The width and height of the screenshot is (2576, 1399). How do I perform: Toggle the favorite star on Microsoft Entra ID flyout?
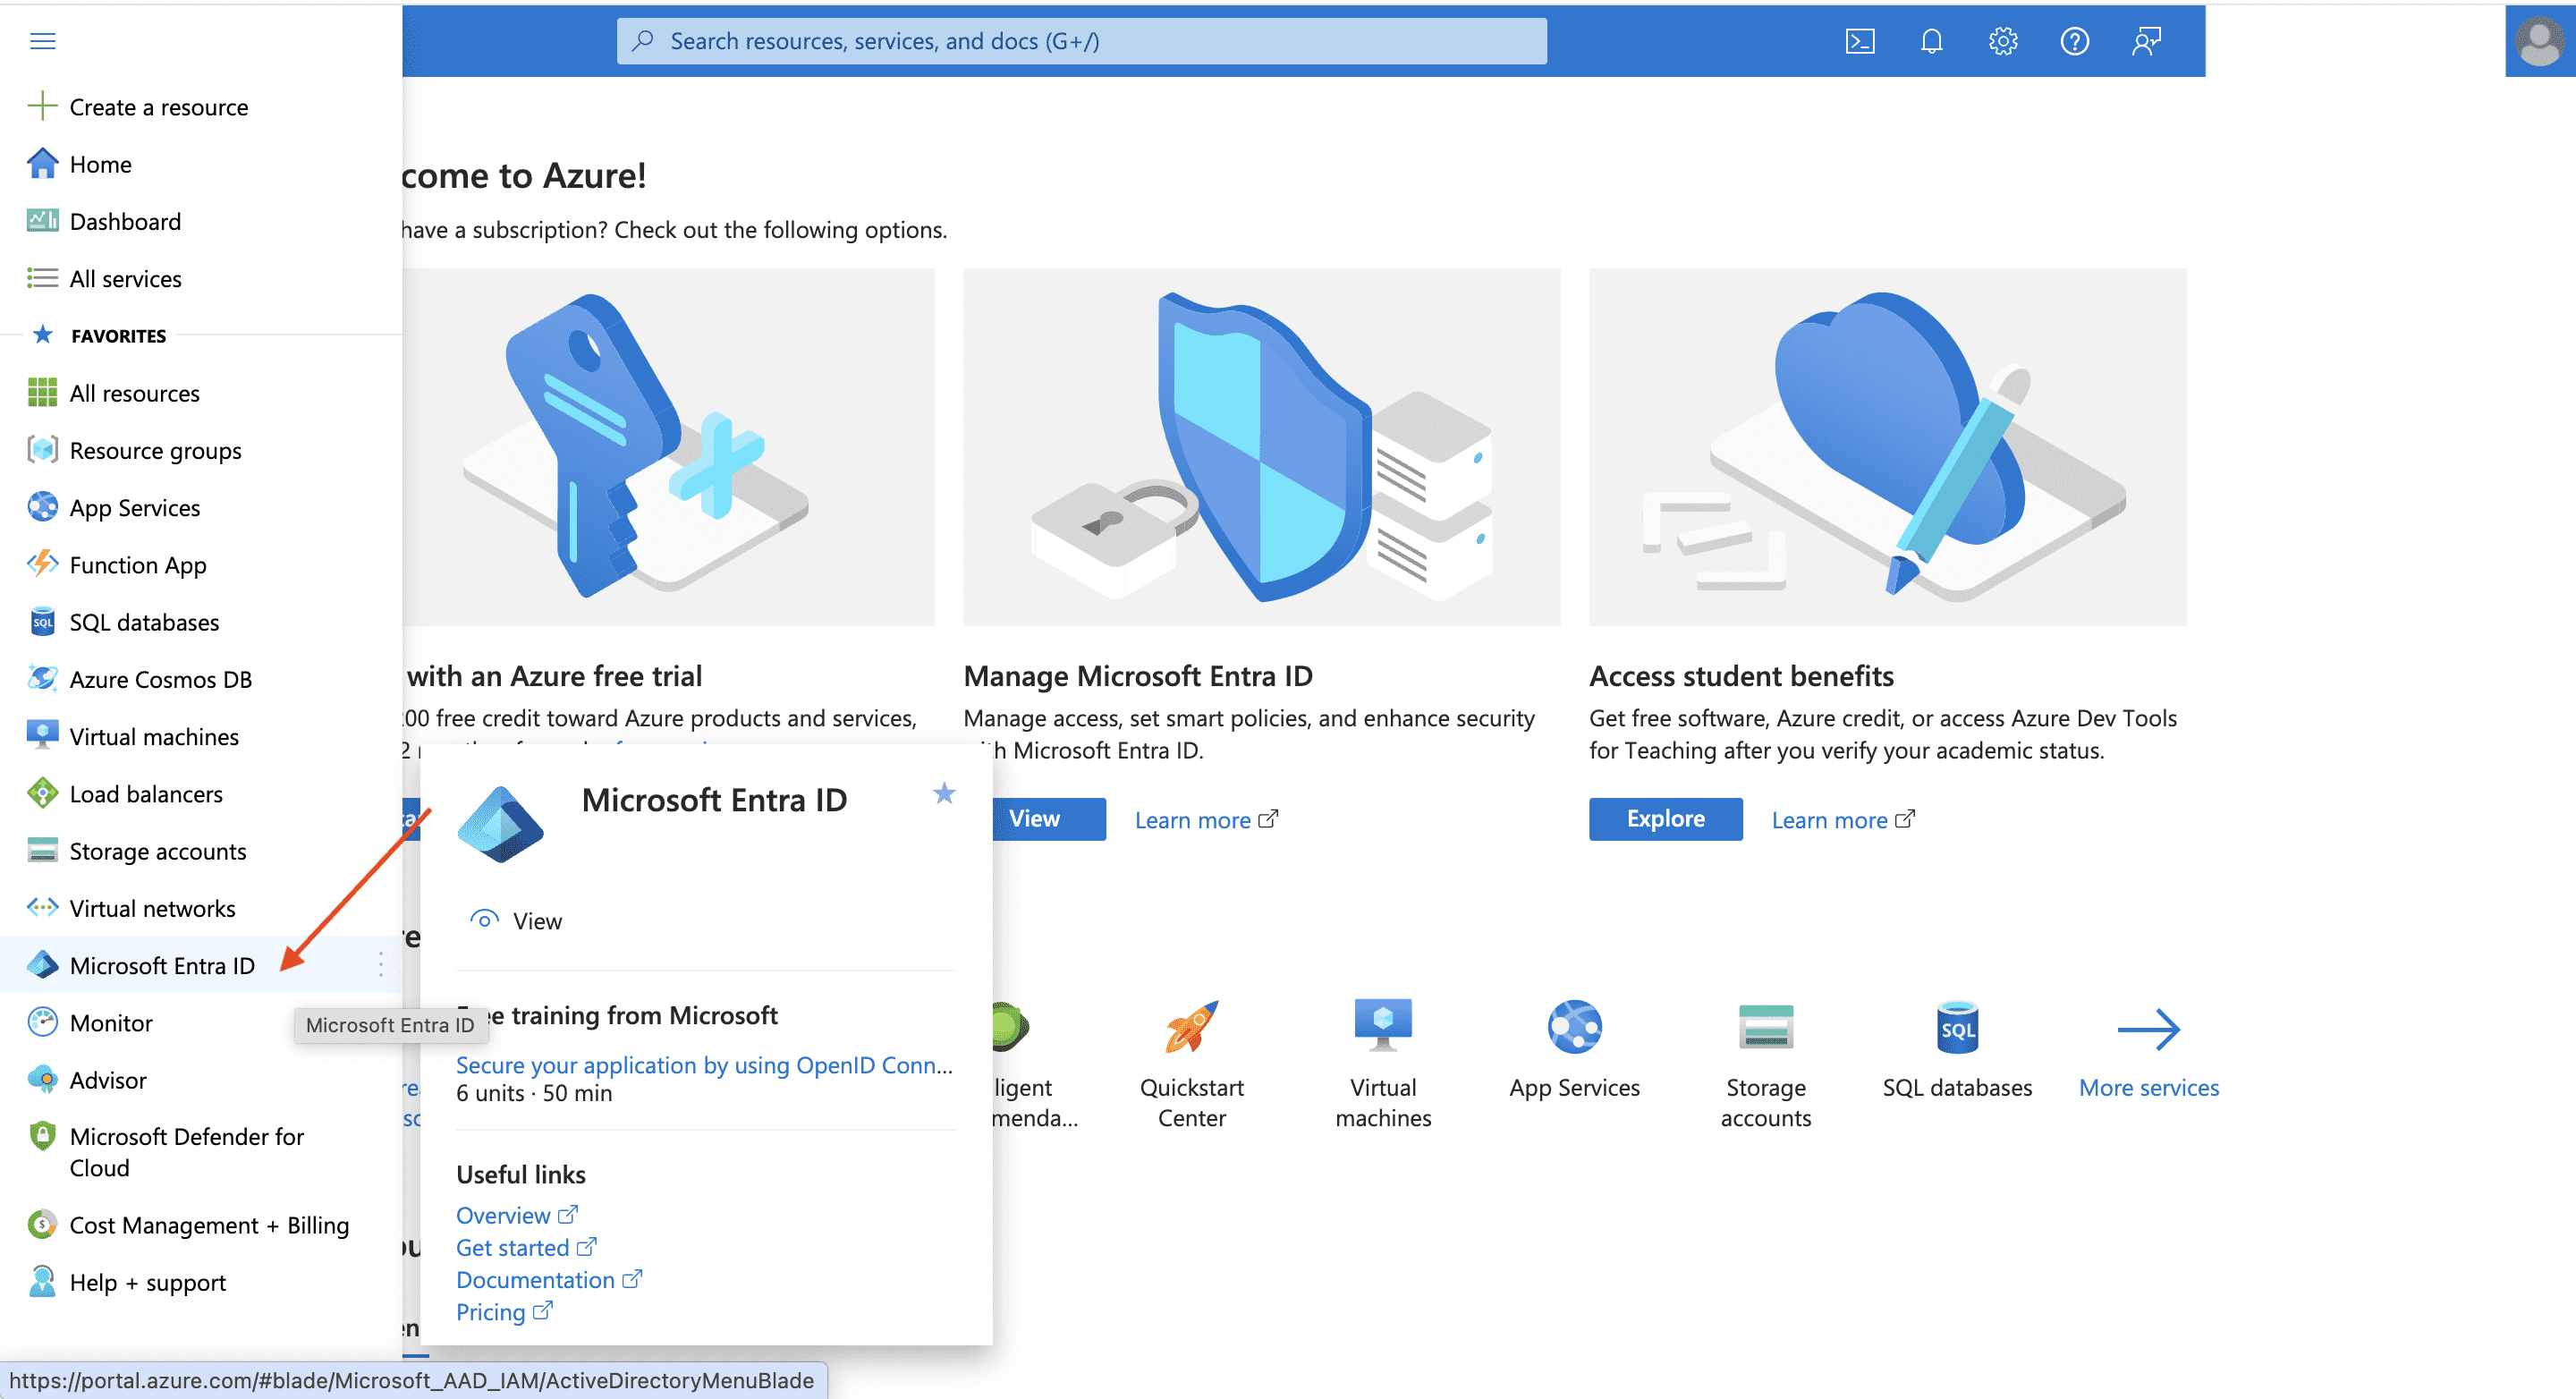point(943,793)
